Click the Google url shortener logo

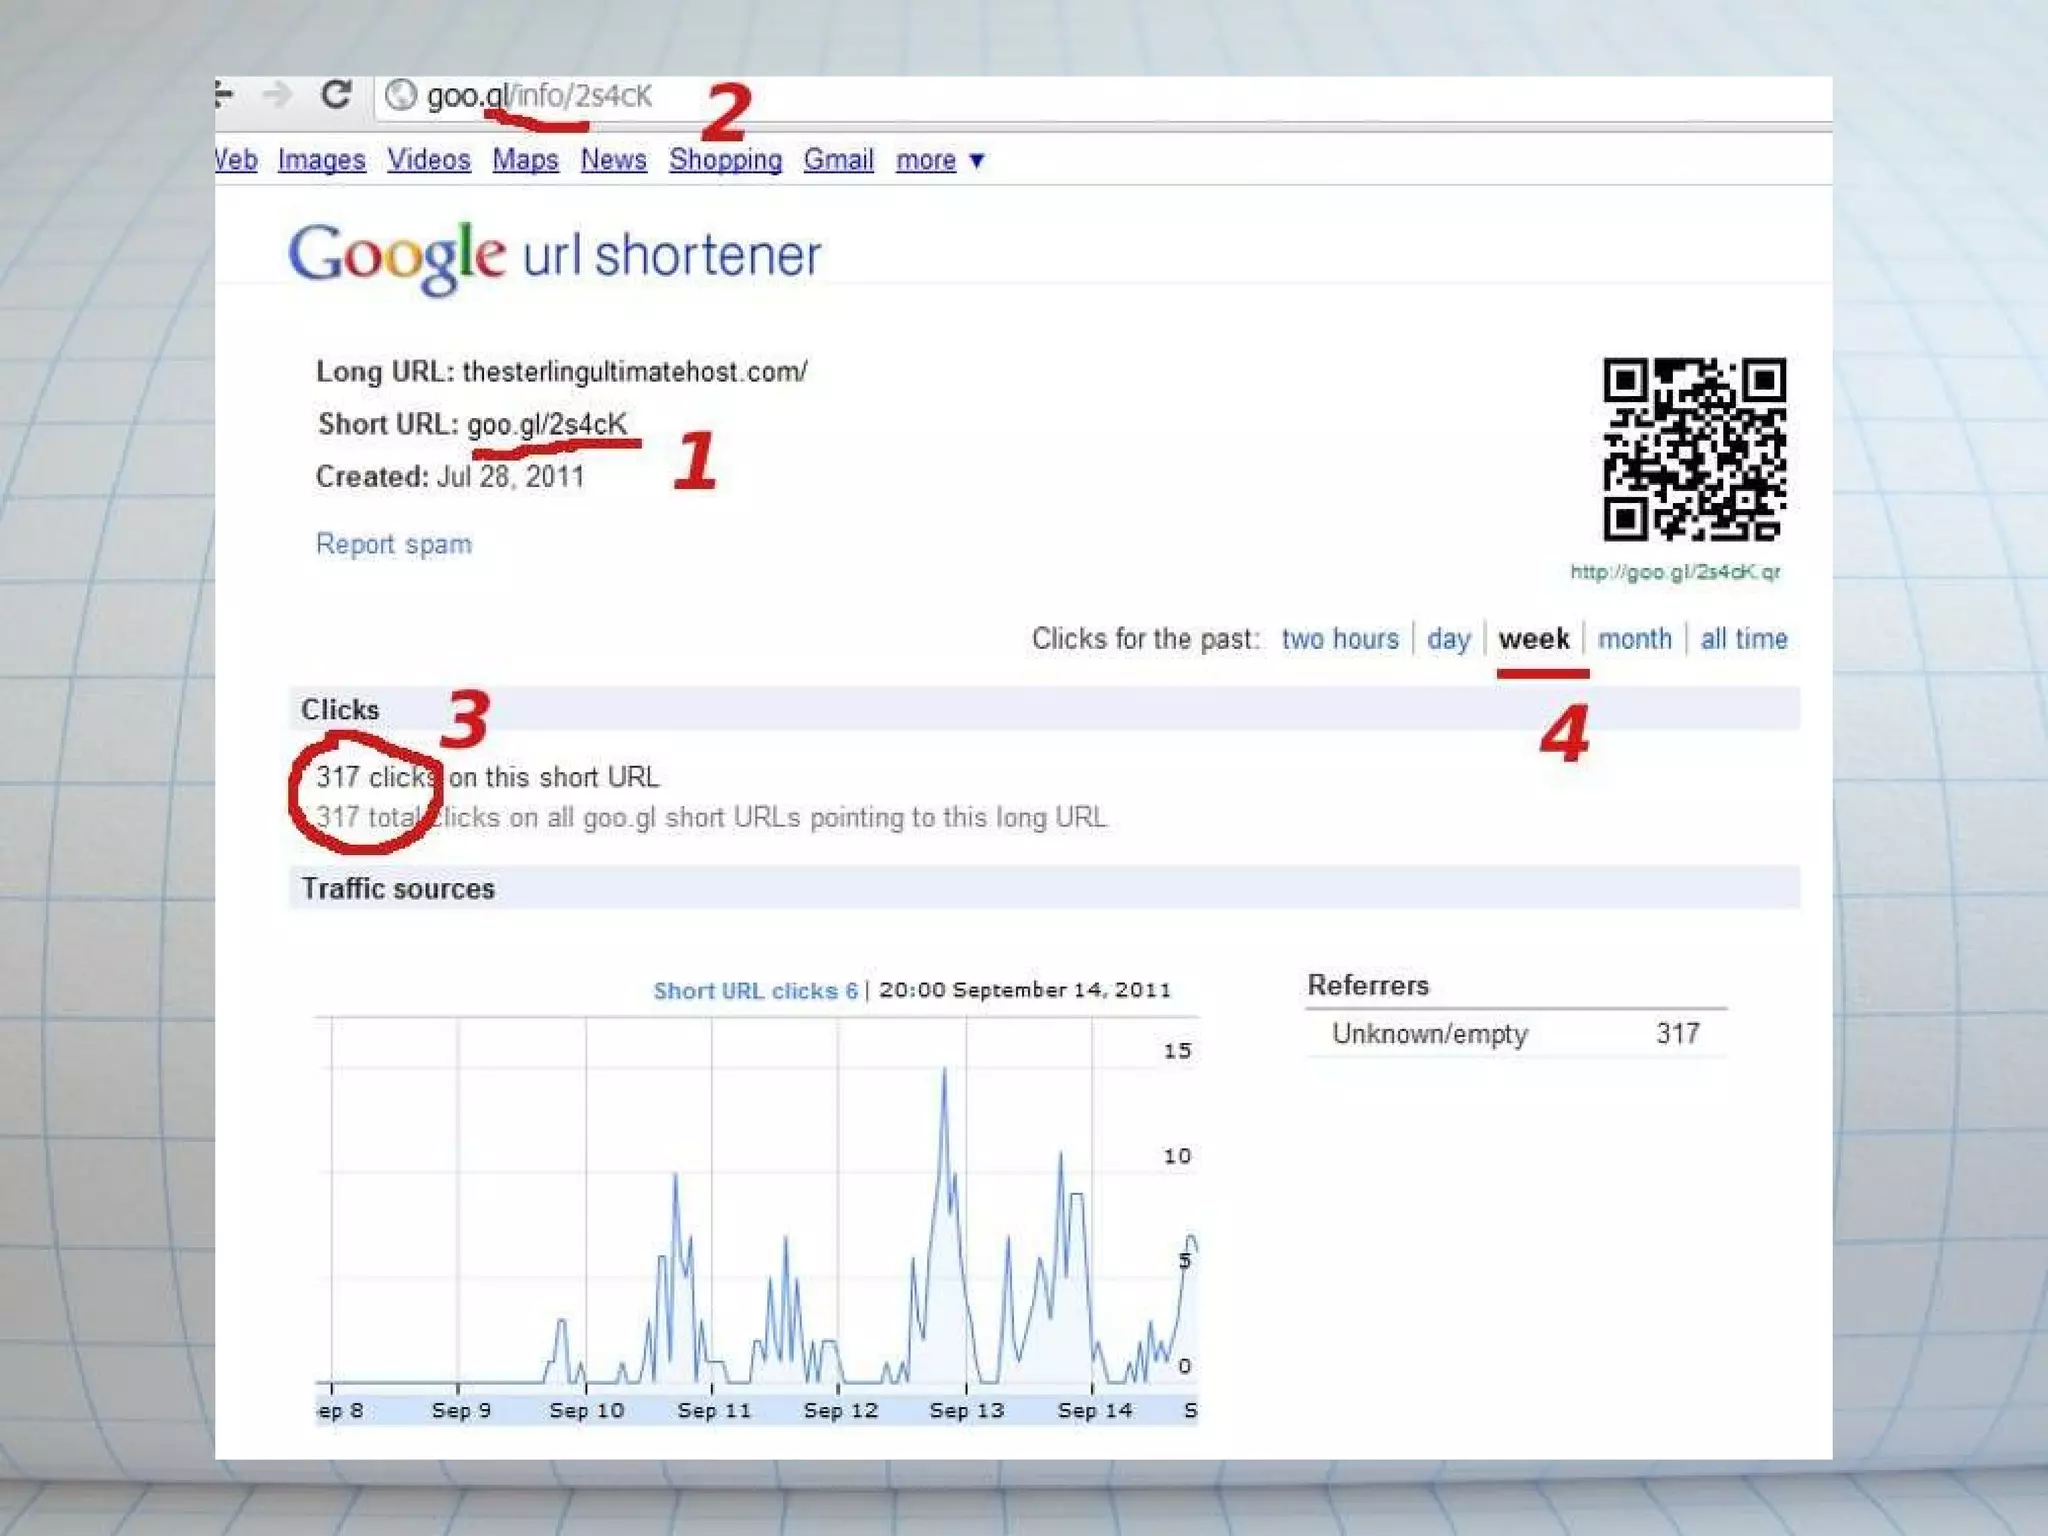tap(554, 256)
